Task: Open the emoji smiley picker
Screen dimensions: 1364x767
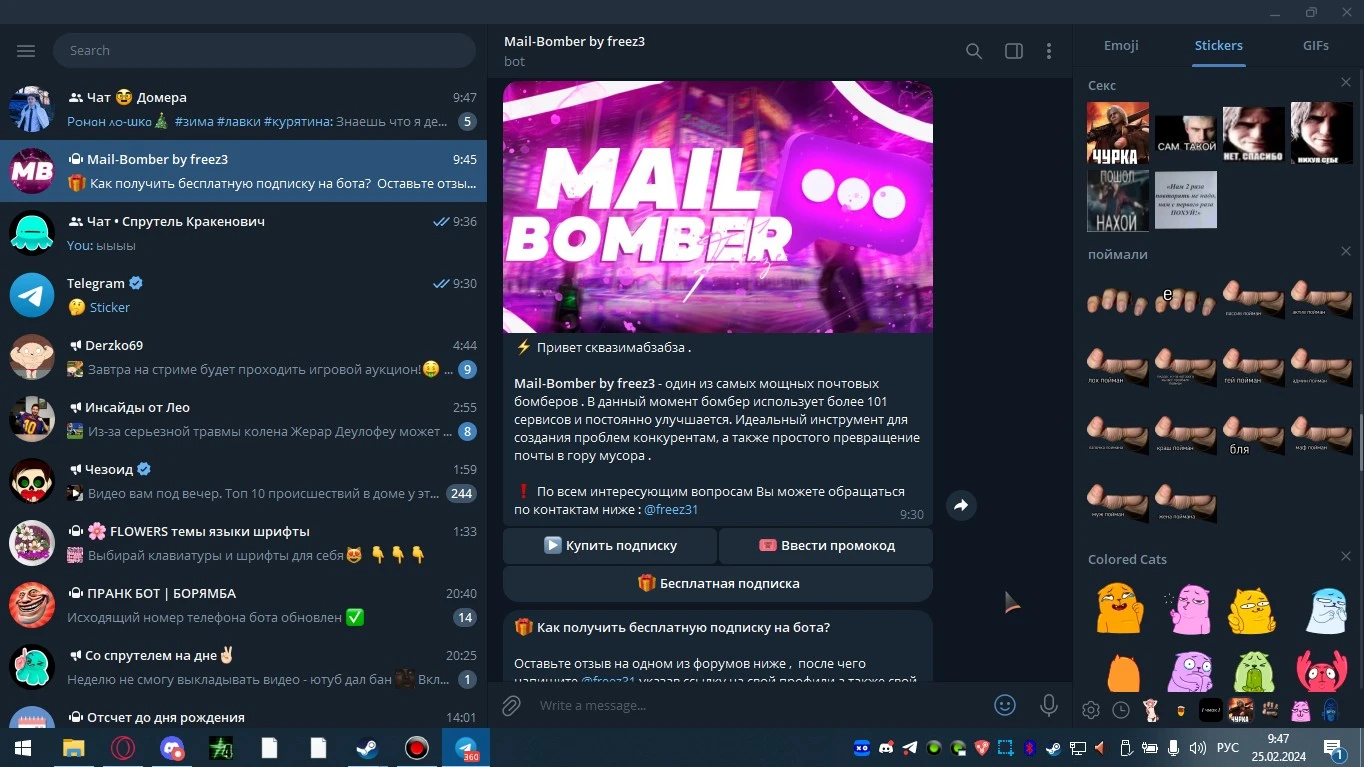Action: (1005, 705)
